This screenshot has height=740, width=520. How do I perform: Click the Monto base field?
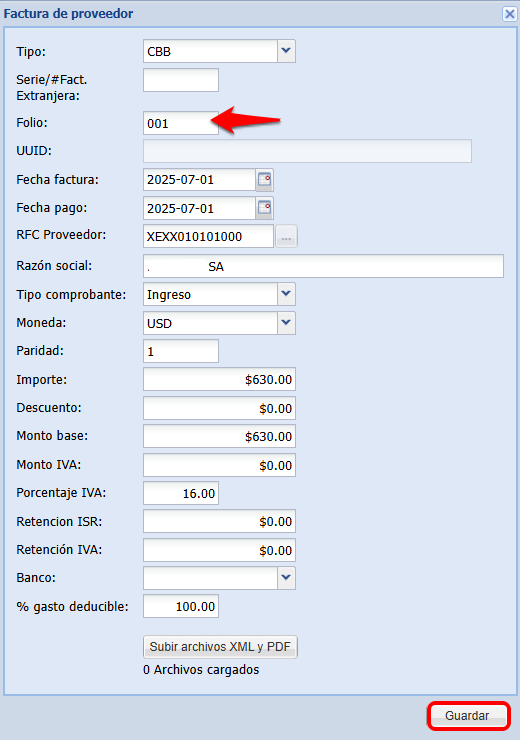click(219, 436)
